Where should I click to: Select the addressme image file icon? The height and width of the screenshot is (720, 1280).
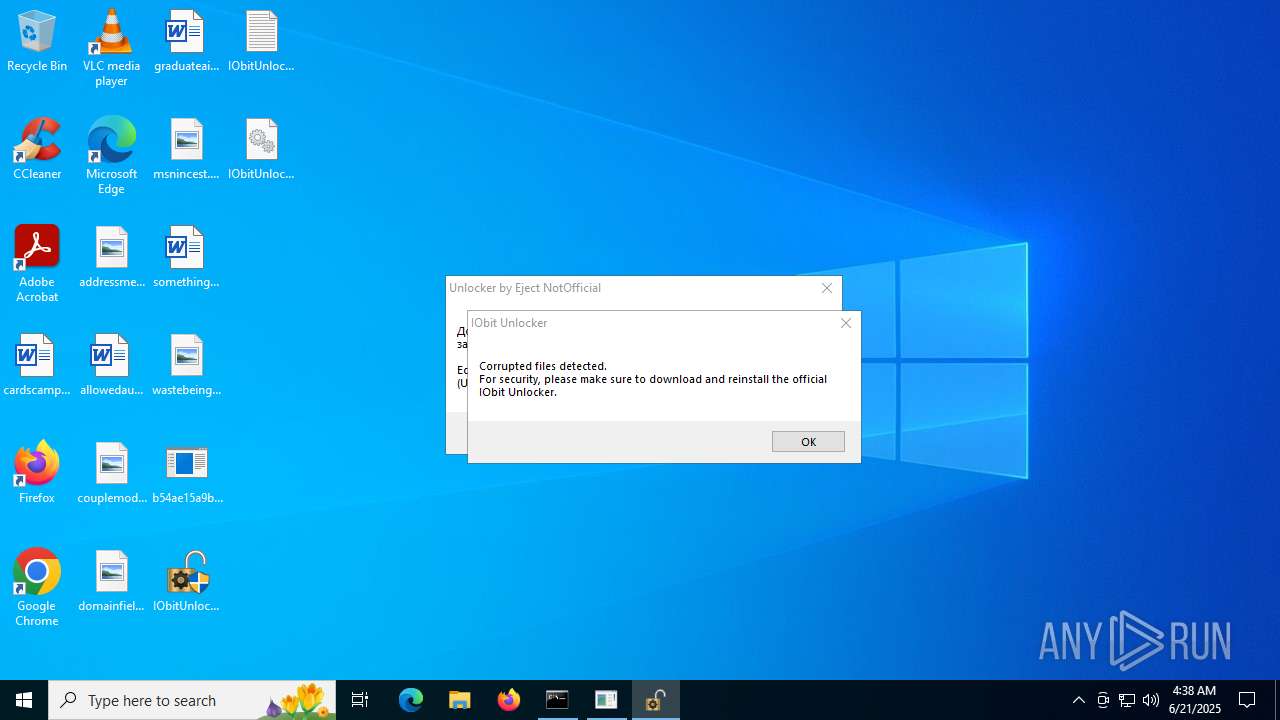tap(111, 258)
